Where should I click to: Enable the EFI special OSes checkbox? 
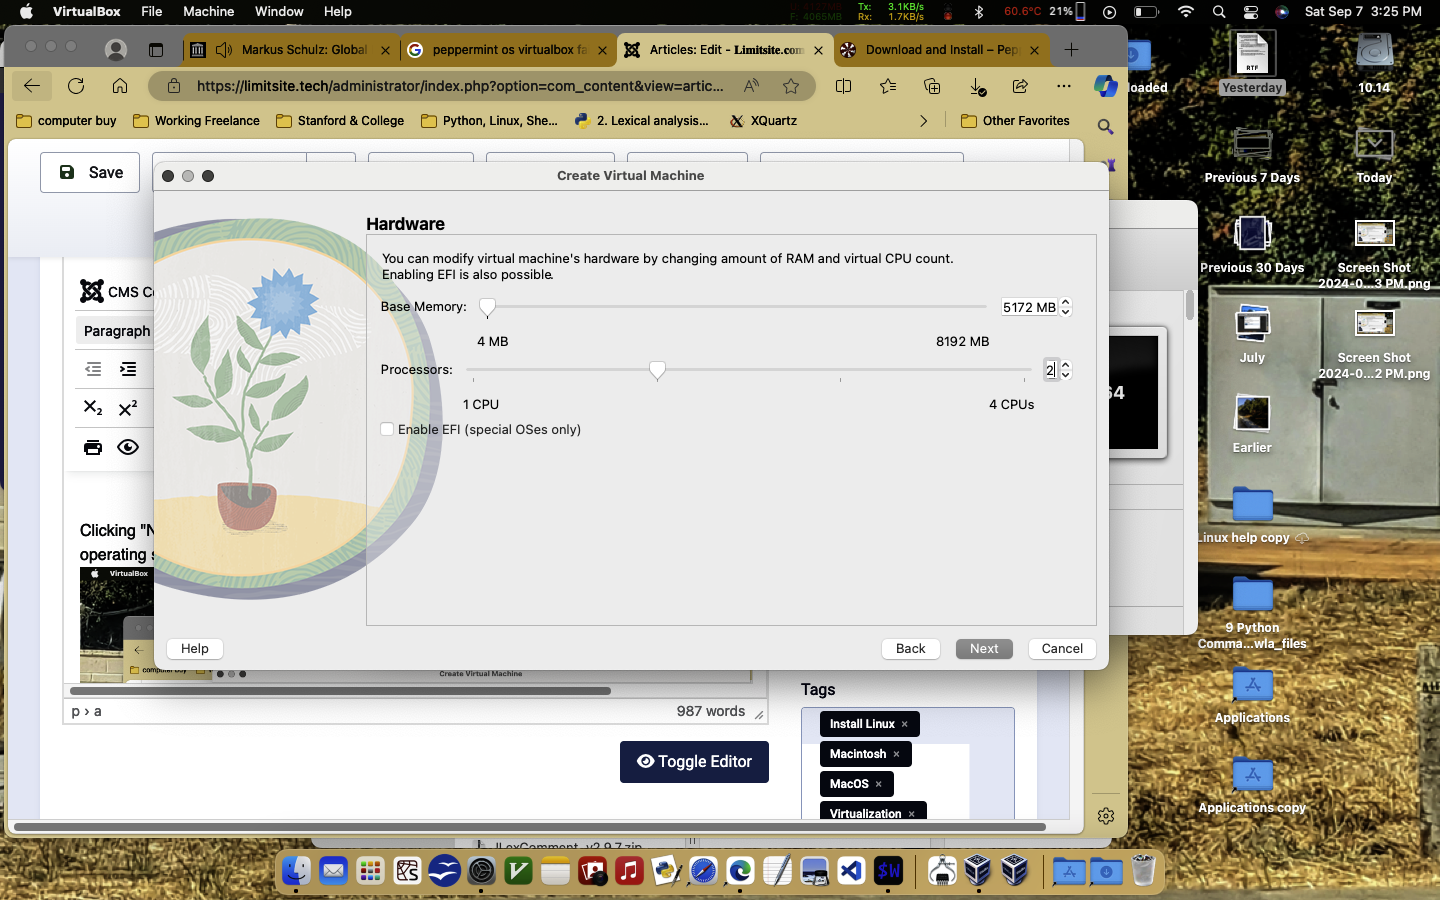387,430
